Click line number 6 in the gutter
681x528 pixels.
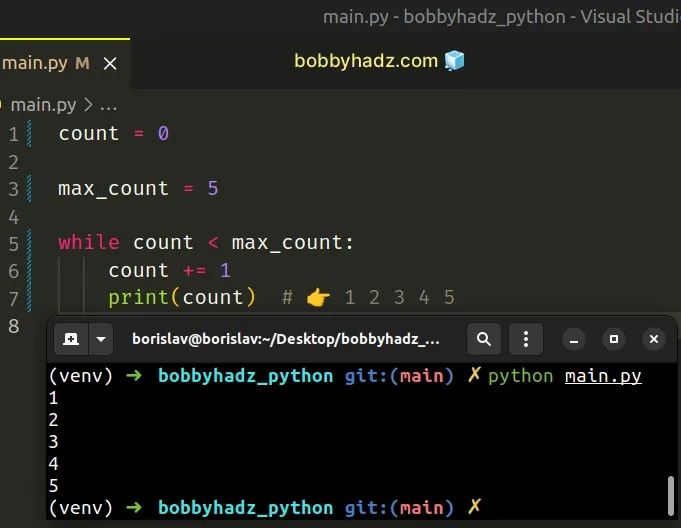[13, 271]
